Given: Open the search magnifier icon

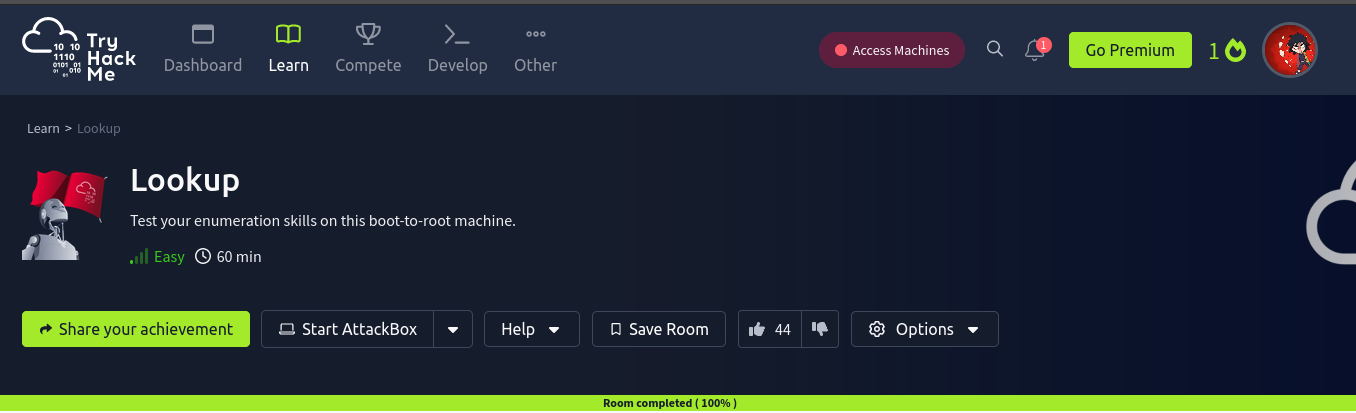Looking at the screenshot, I should click(x=994, y=49).
